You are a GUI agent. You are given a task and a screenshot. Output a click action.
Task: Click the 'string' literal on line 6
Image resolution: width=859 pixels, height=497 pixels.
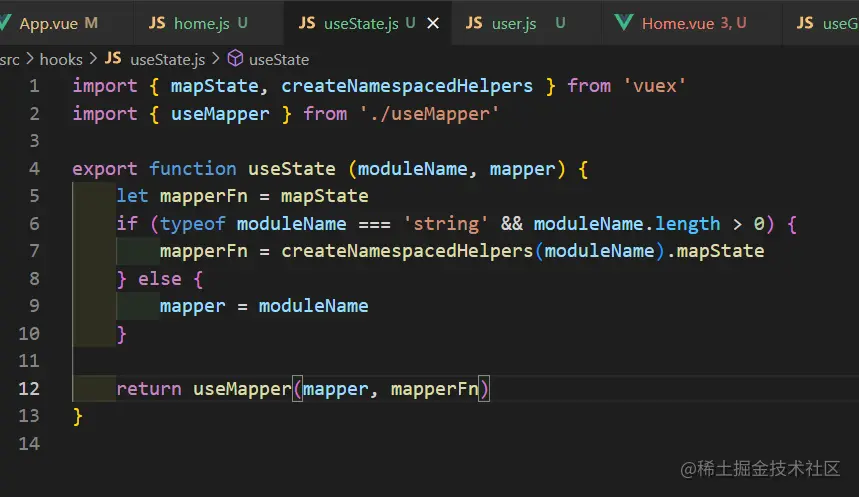[445, 224]
